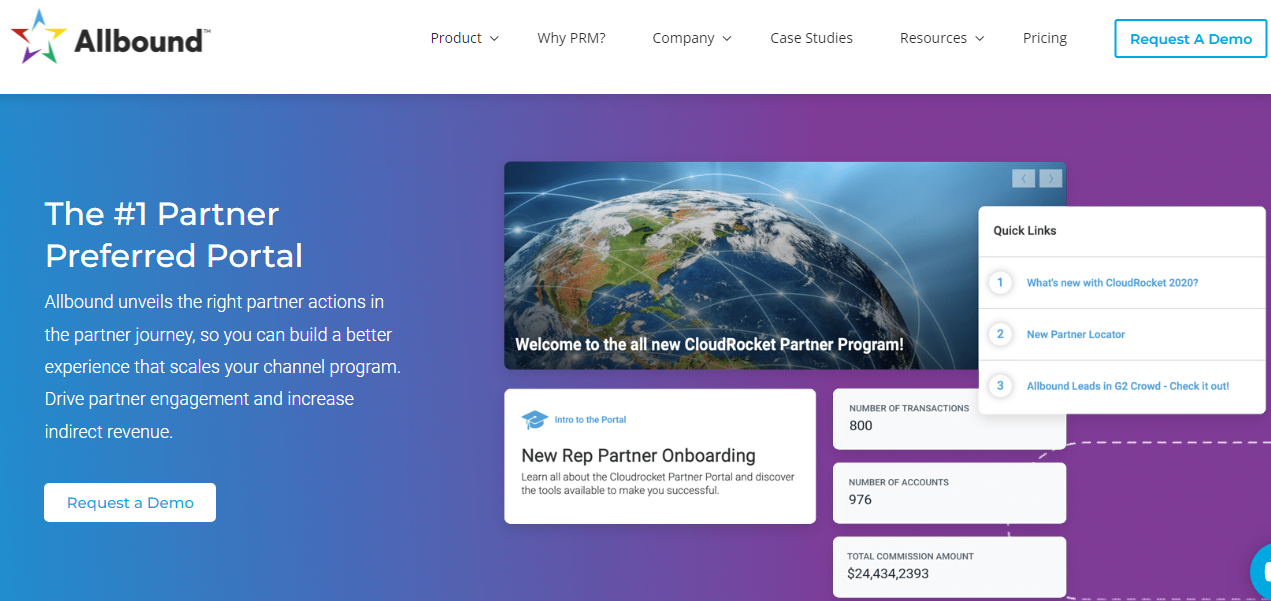
Task: Click the number 1 circle in Quick Links
Action: pos(1000,282)
